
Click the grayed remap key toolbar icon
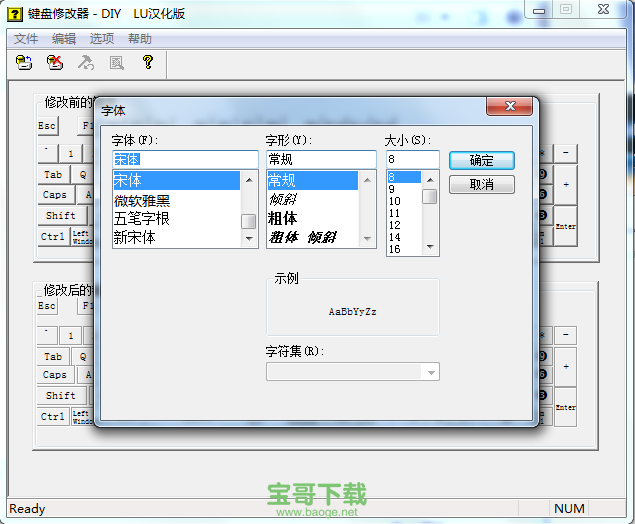(x=86, y=63)
